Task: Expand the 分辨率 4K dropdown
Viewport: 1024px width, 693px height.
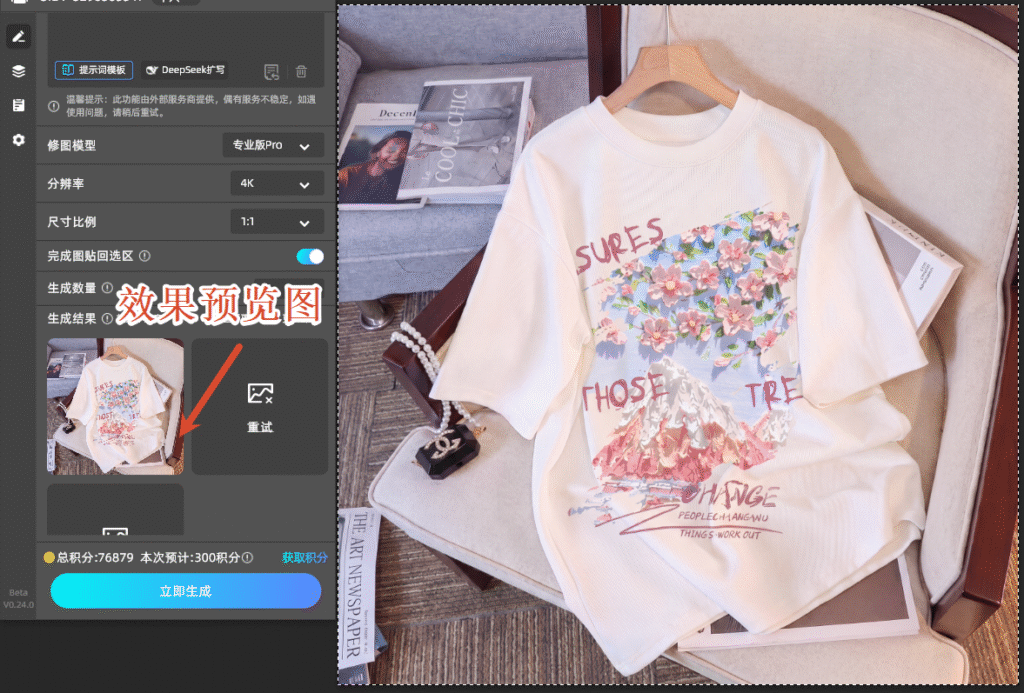Action: [276, 184]
